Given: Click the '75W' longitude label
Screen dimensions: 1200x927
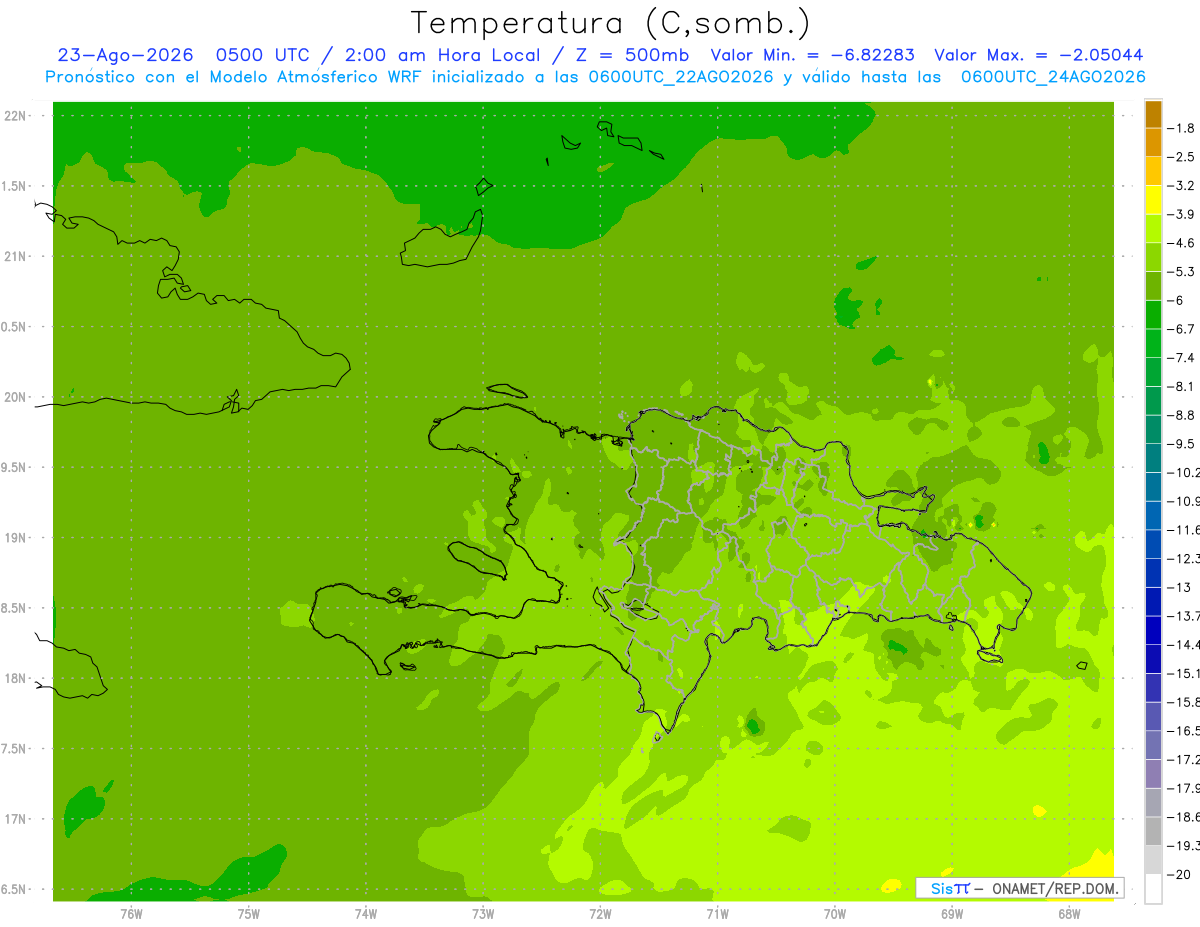Looking at the screenshot, I should coord(248,913).
